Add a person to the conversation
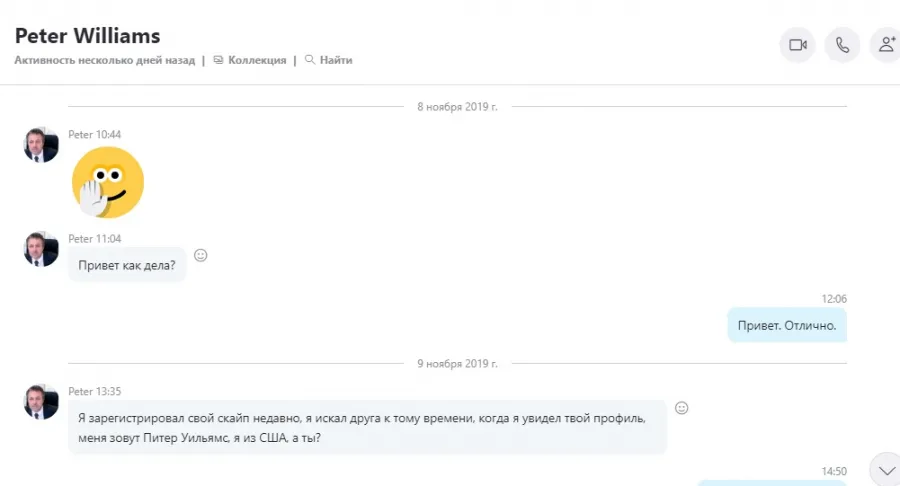 pyautogui.click(x=886, y=45)
